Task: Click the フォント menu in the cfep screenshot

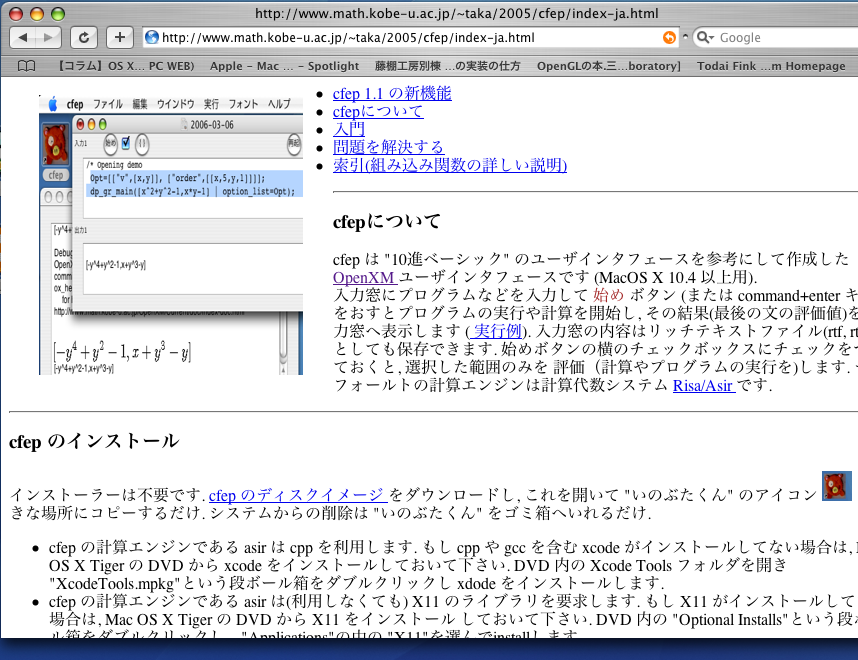Action: point(243,104)
